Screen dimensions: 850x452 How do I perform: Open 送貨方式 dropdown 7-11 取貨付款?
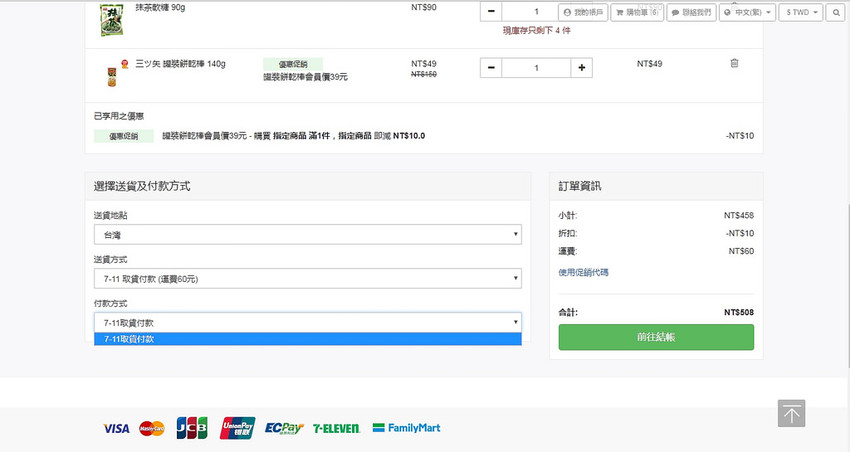click(307, 279)
